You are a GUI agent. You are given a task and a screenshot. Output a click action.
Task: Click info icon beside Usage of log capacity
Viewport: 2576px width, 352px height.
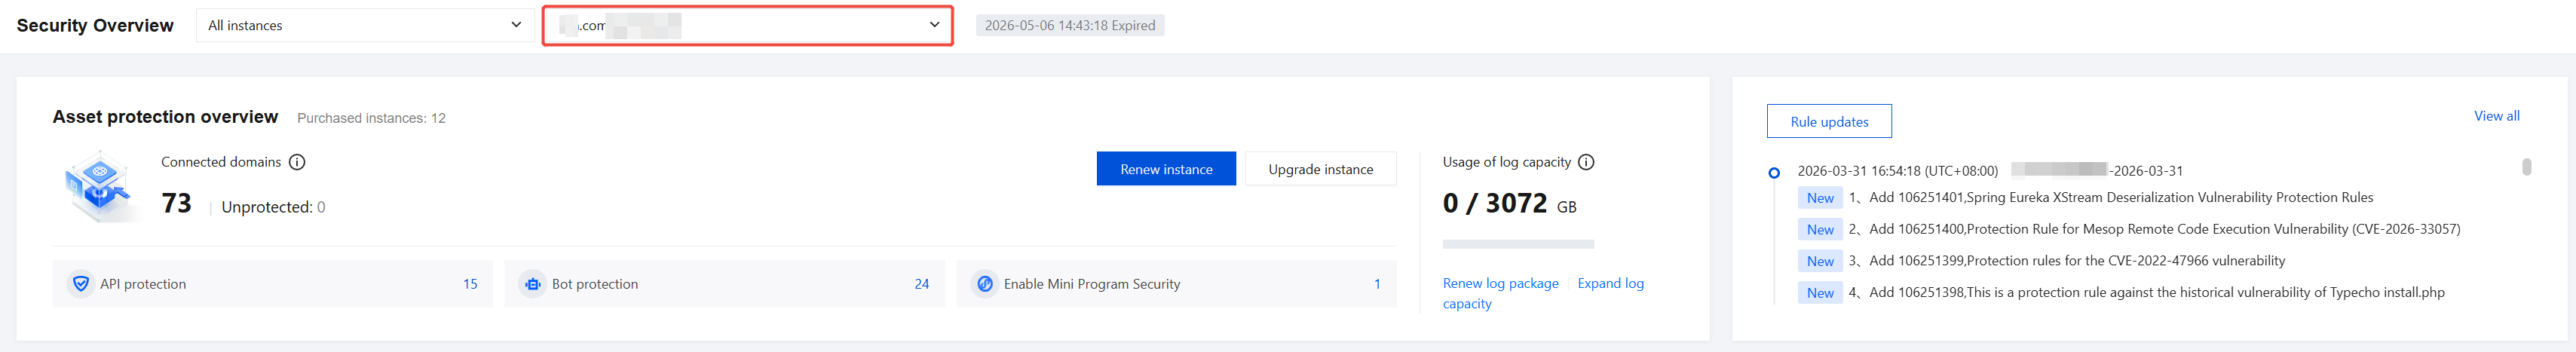[x=1586, y=162]
